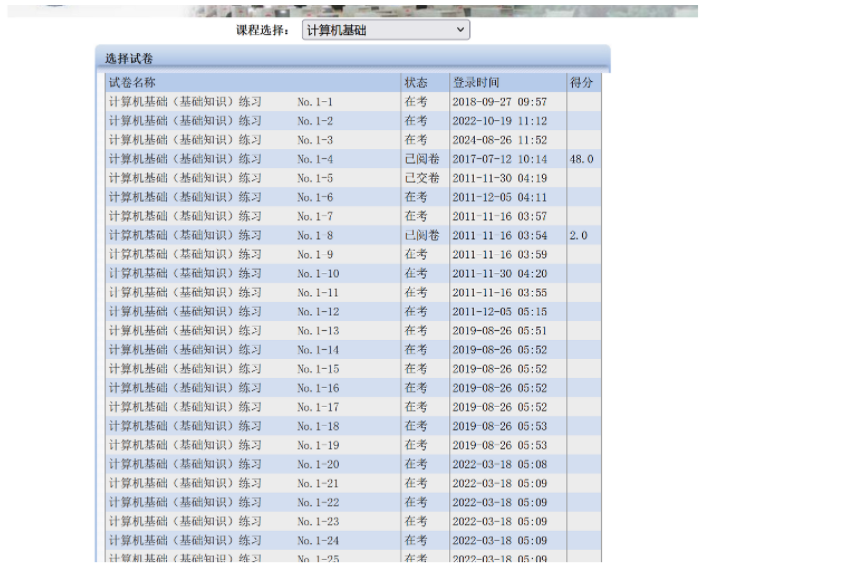Select exam row No. 1-15

click(x=353, y=369)
